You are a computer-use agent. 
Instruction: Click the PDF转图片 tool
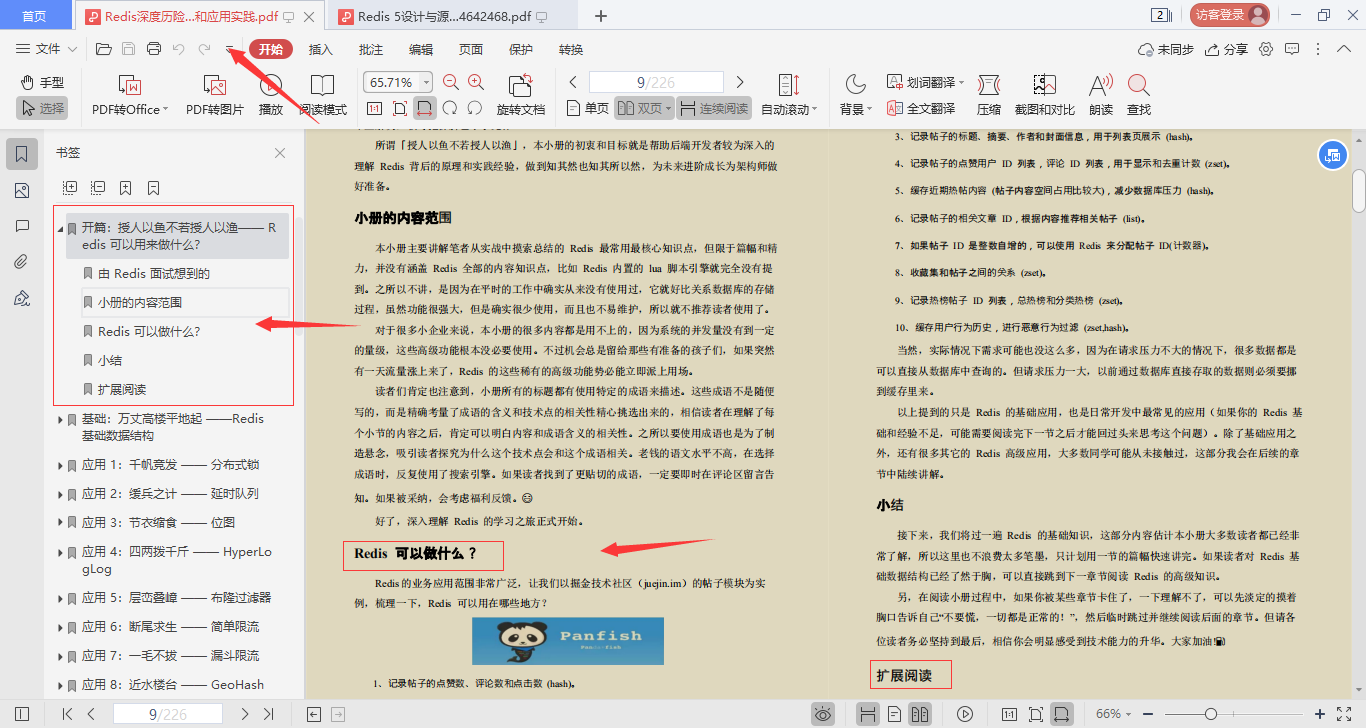click(x=215, y=96)
